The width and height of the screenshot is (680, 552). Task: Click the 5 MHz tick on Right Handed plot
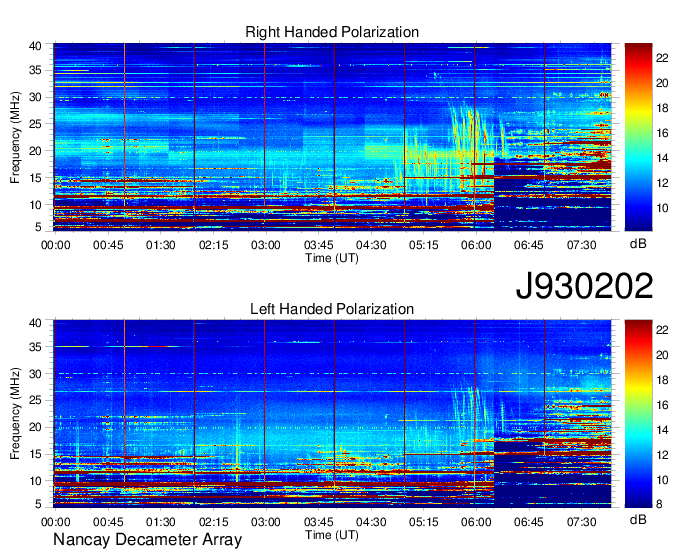coord(38,226)
